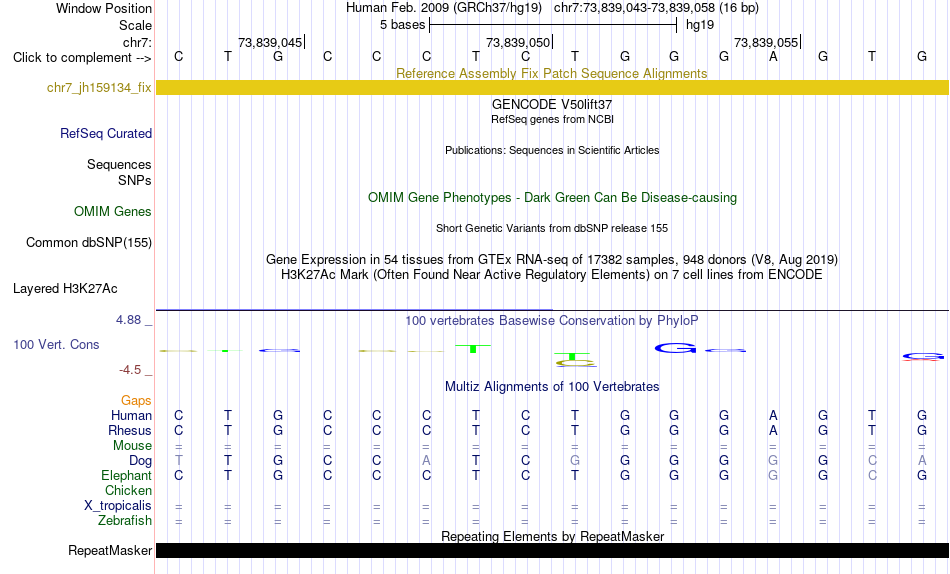Click the OMIM Gene Phenotypes title text

click(552, 198)
